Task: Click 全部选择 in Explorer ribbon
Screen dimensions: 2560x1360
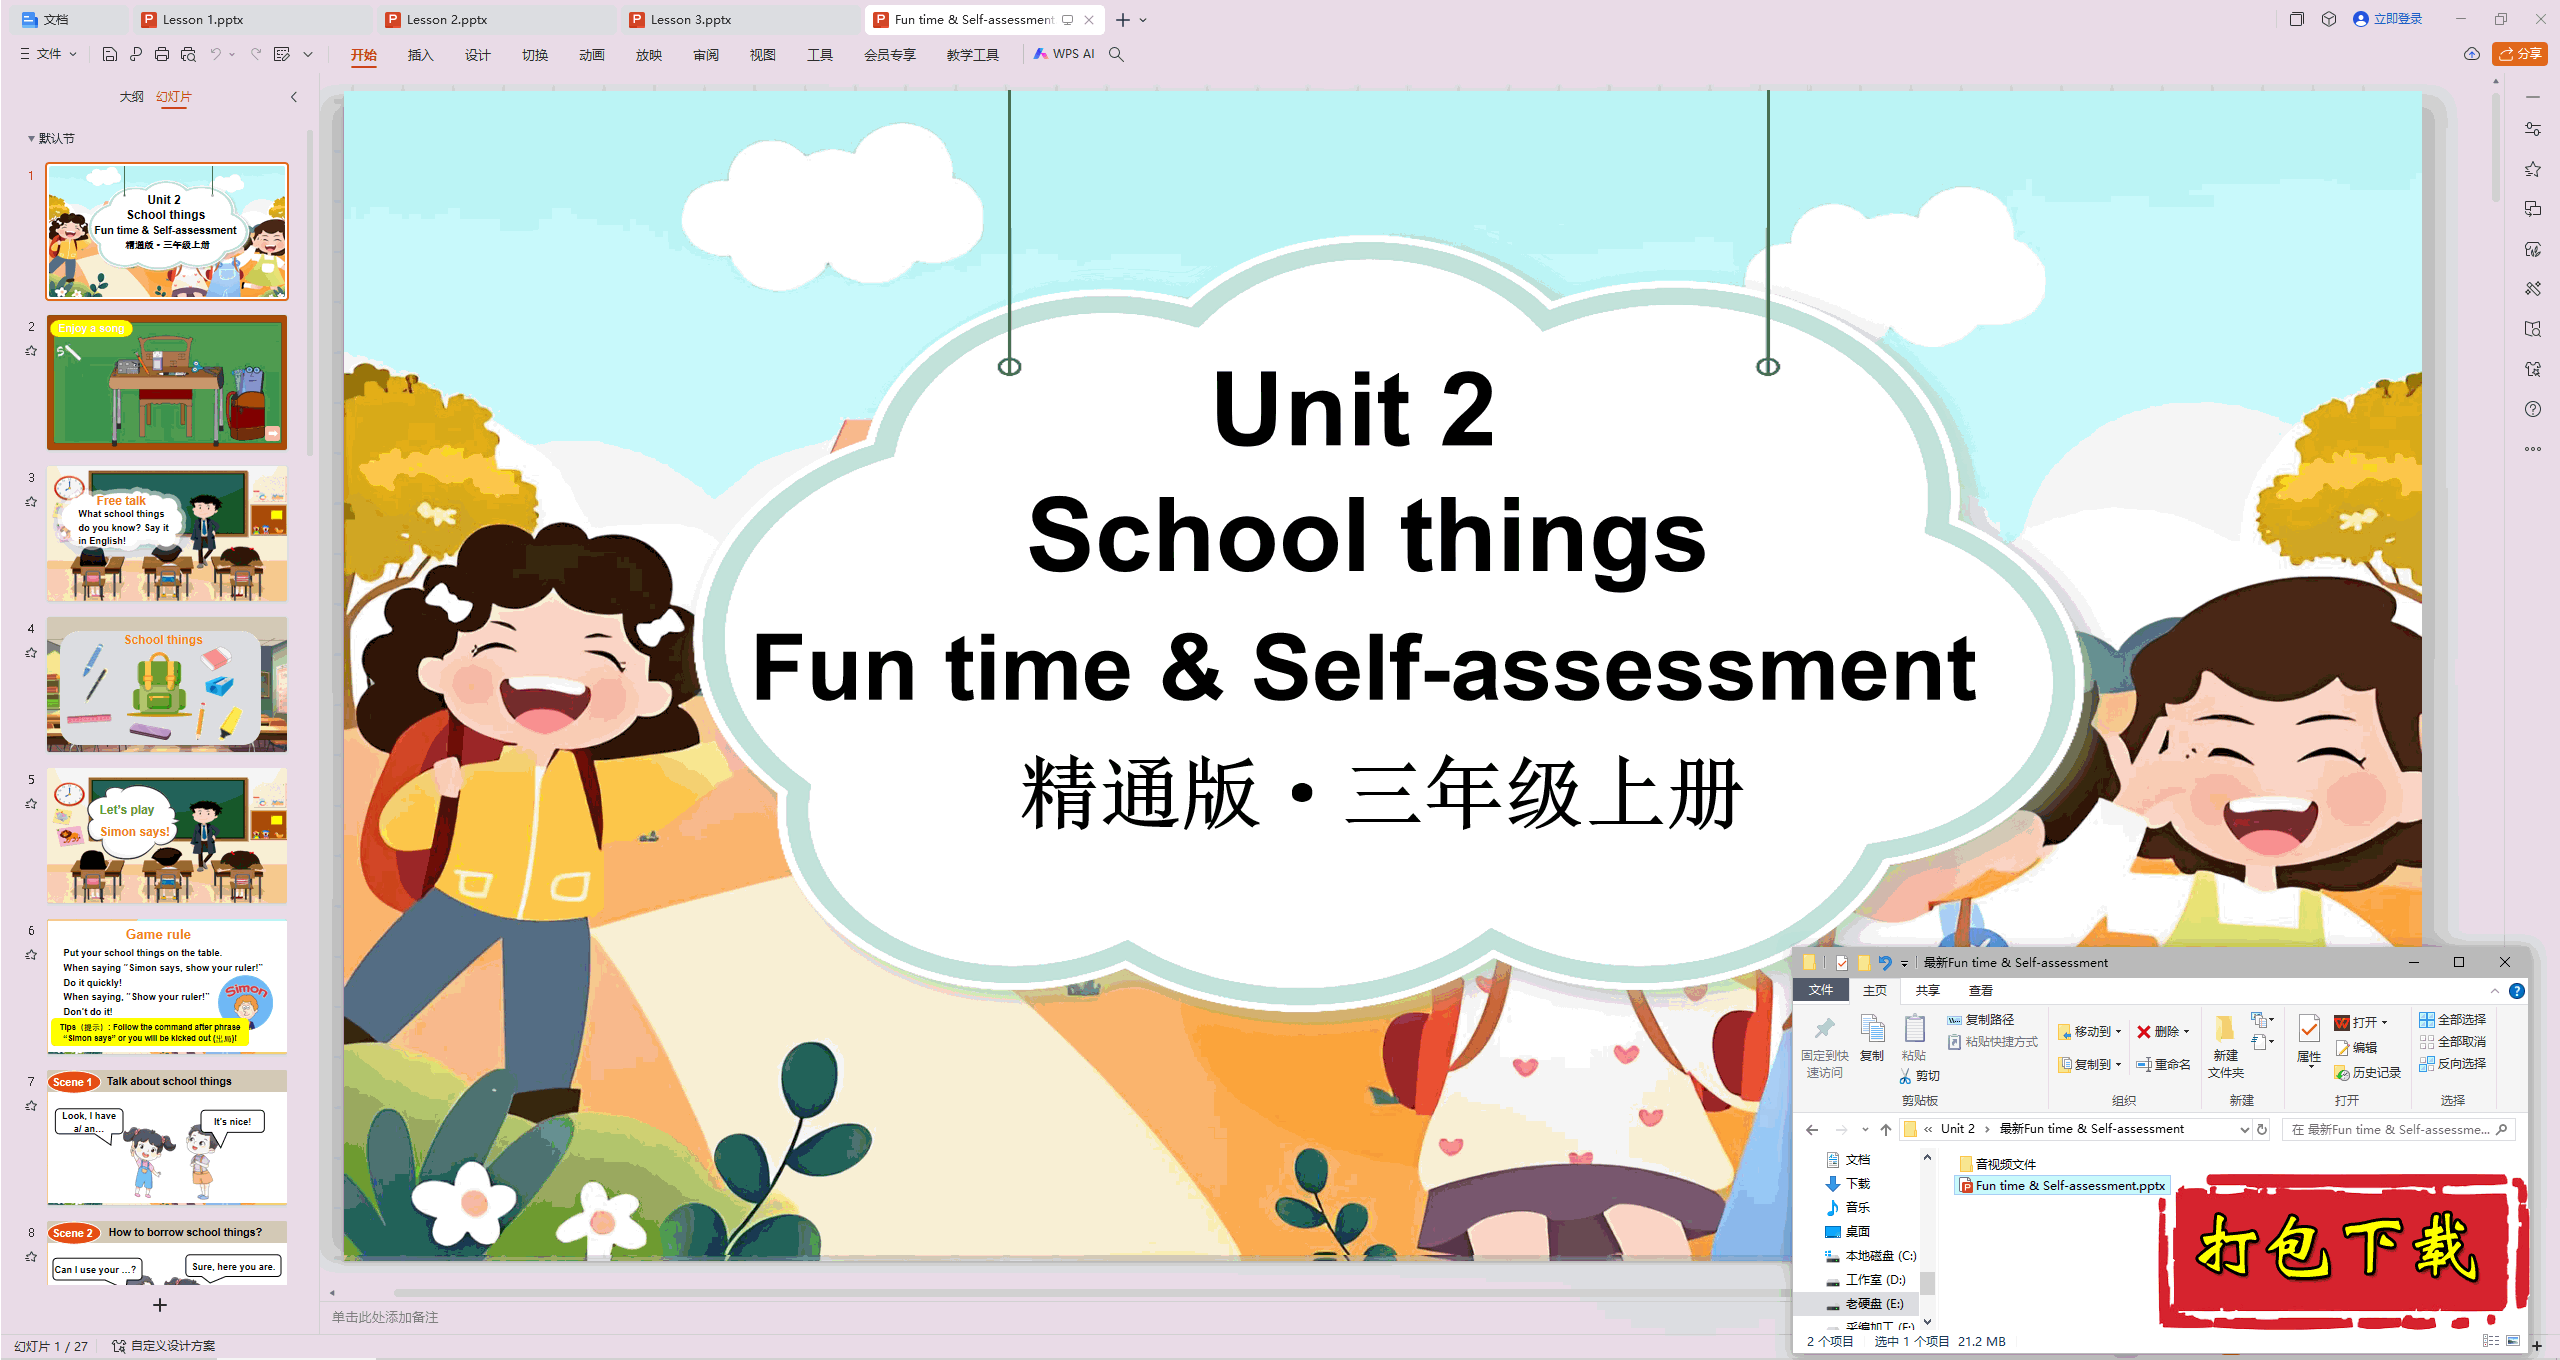Action: coord(2453,1020)
